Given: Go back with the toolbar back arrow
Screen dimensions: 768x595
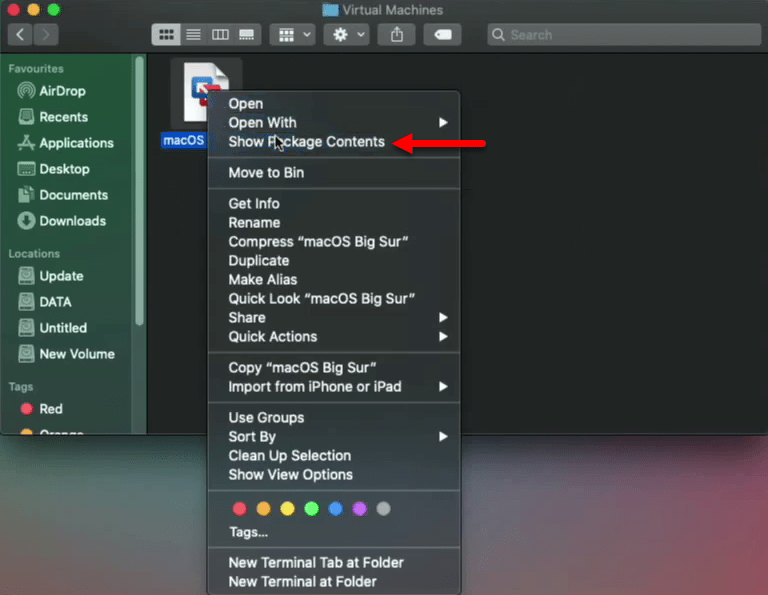Looking at the screenshot, I should pos(20,35).
